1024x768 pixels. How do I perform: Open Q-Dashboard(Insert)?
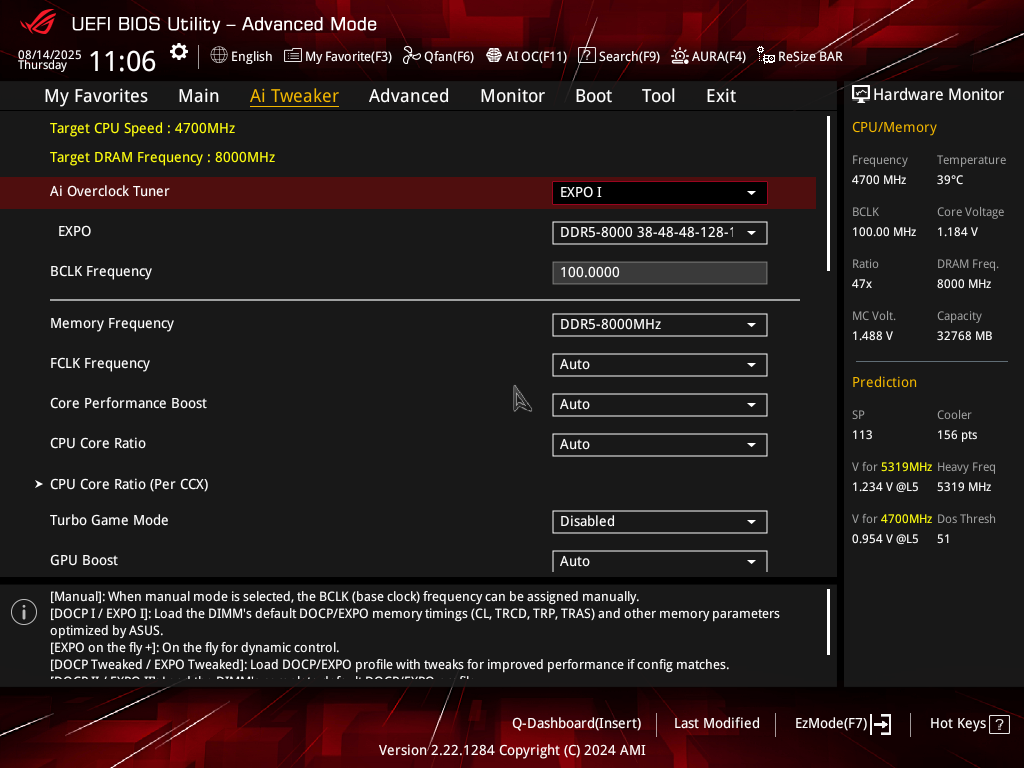[x=577, y=724]
